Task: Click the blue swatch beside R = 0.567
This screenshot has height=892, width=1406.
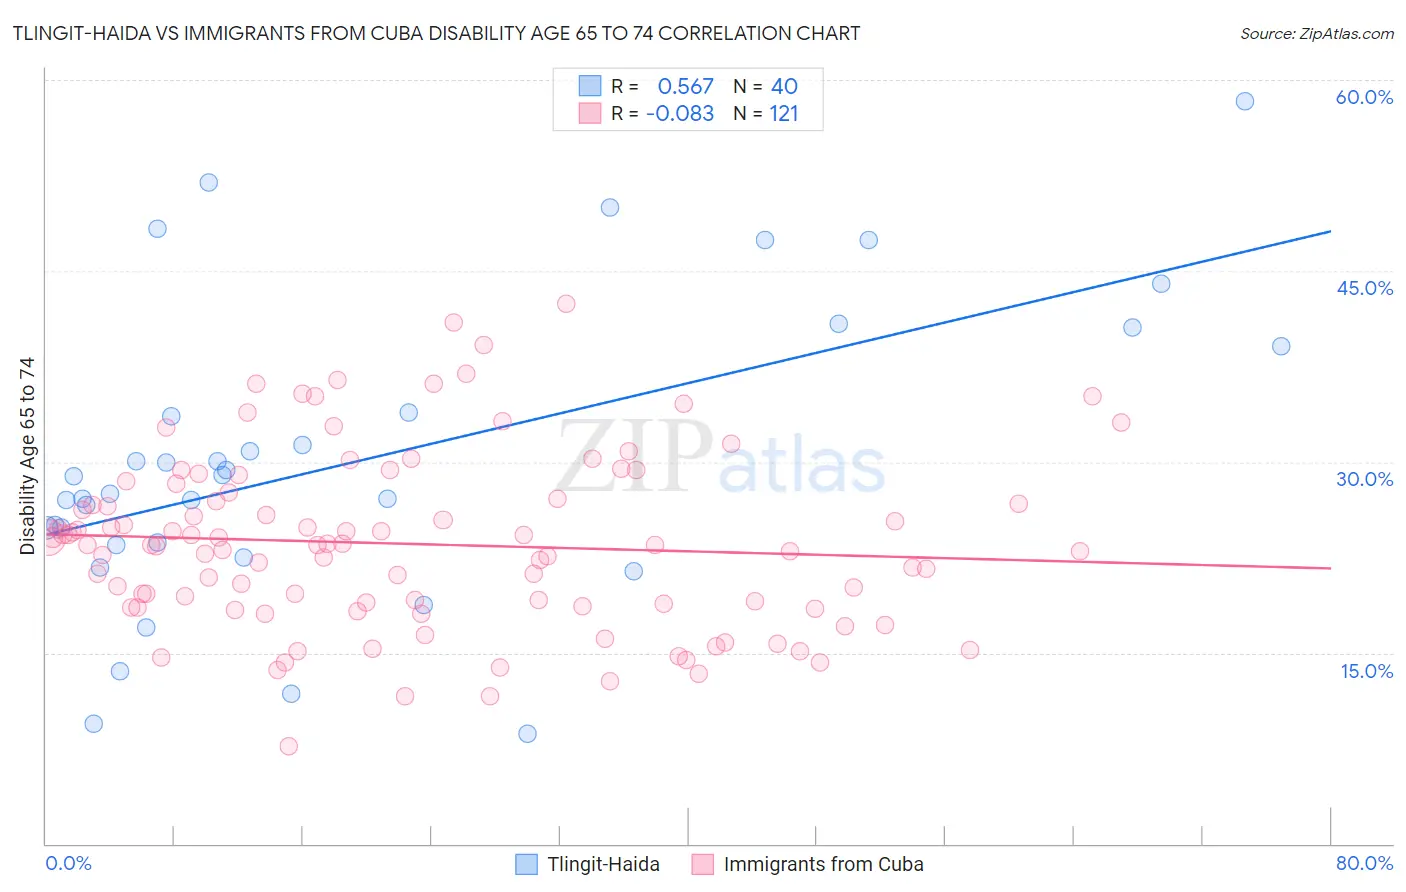Action: pos(590,86)
